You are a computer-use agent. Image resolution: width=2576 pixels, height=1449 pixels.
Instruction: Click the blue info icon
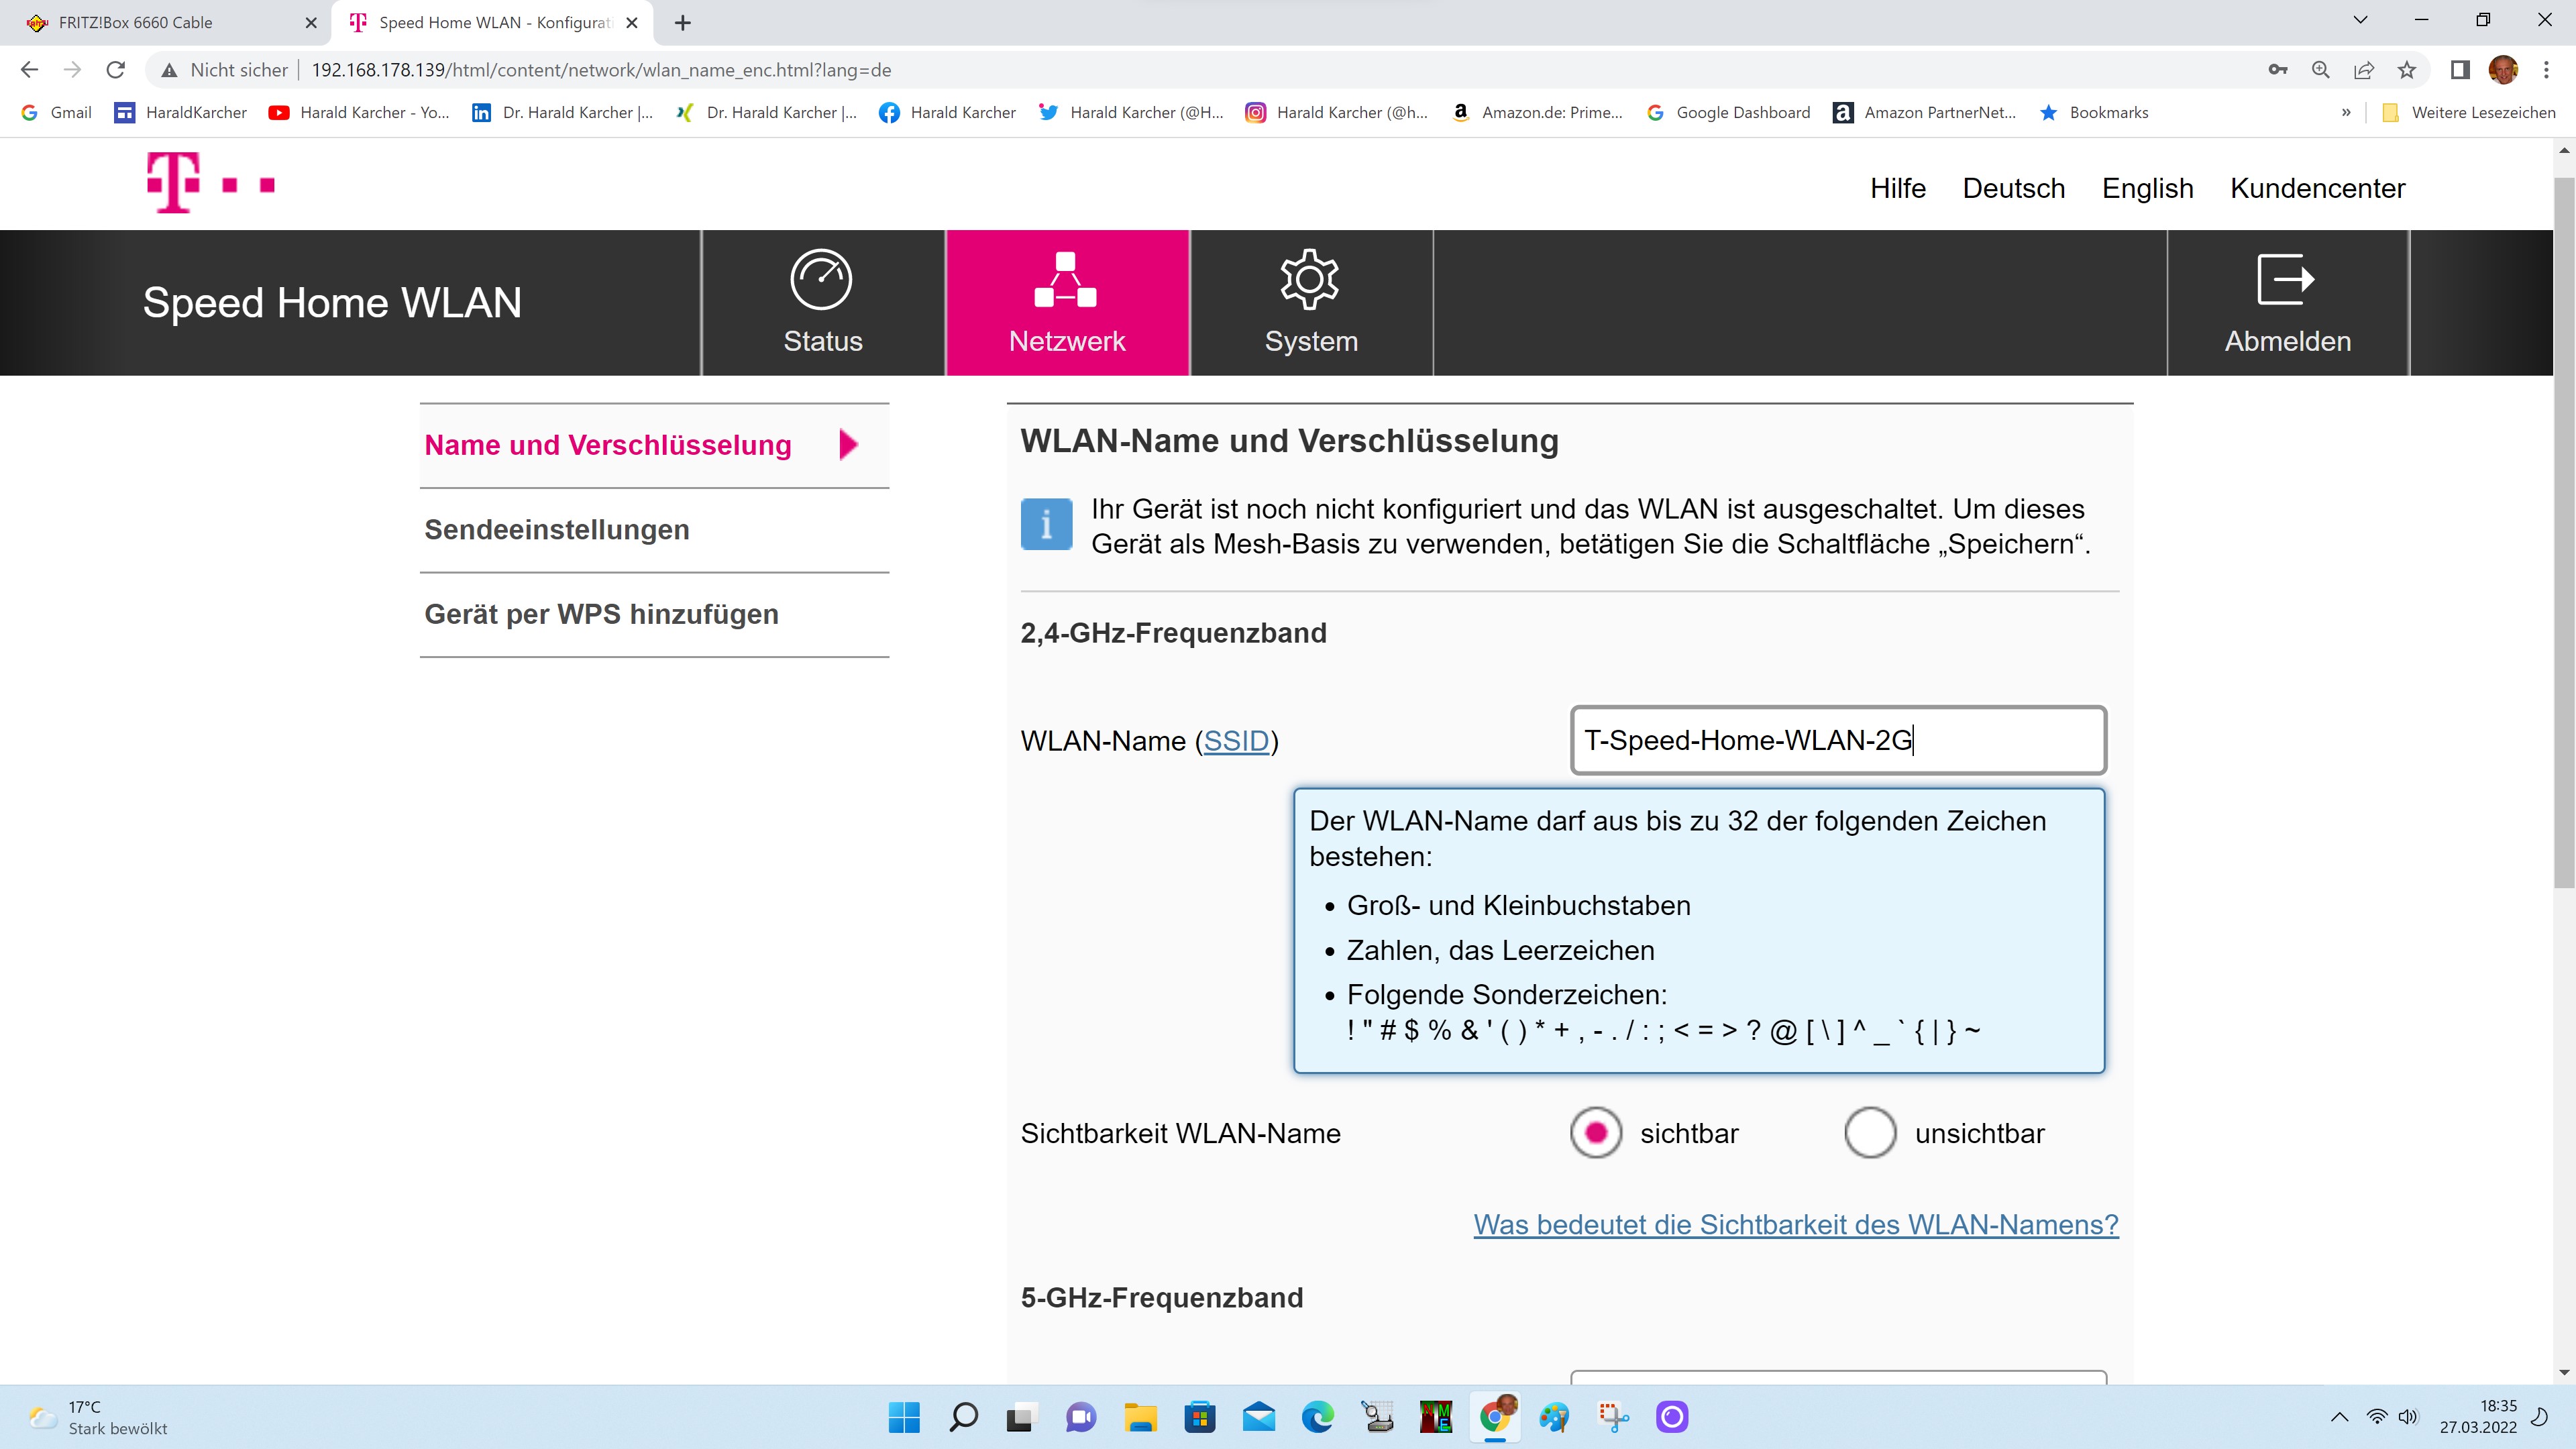click(1046, 524)
